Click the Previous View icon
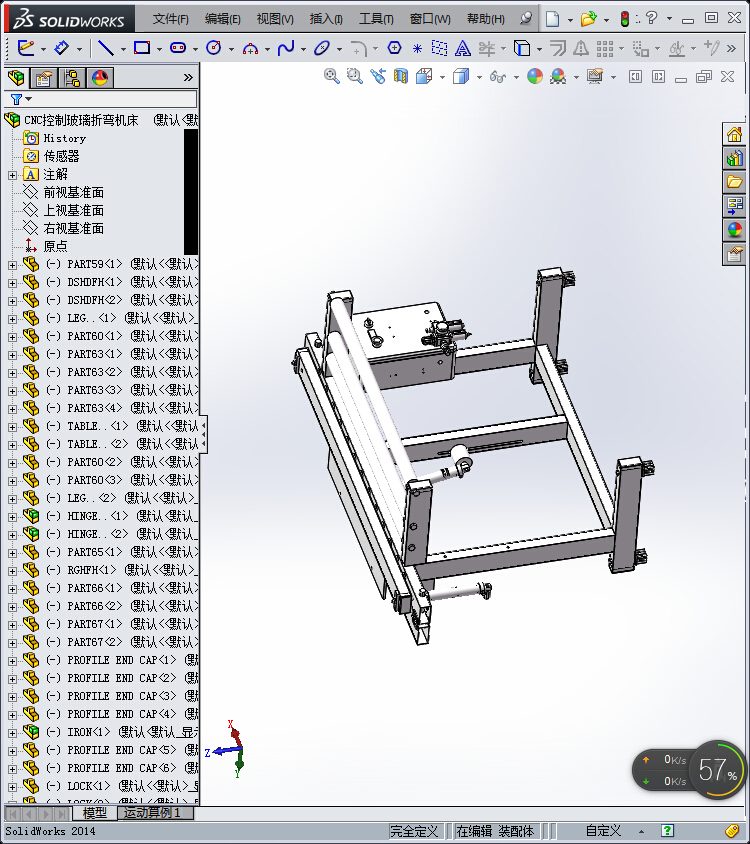The width and height of the screenshot is (750, 844). (x=378, y=76)
